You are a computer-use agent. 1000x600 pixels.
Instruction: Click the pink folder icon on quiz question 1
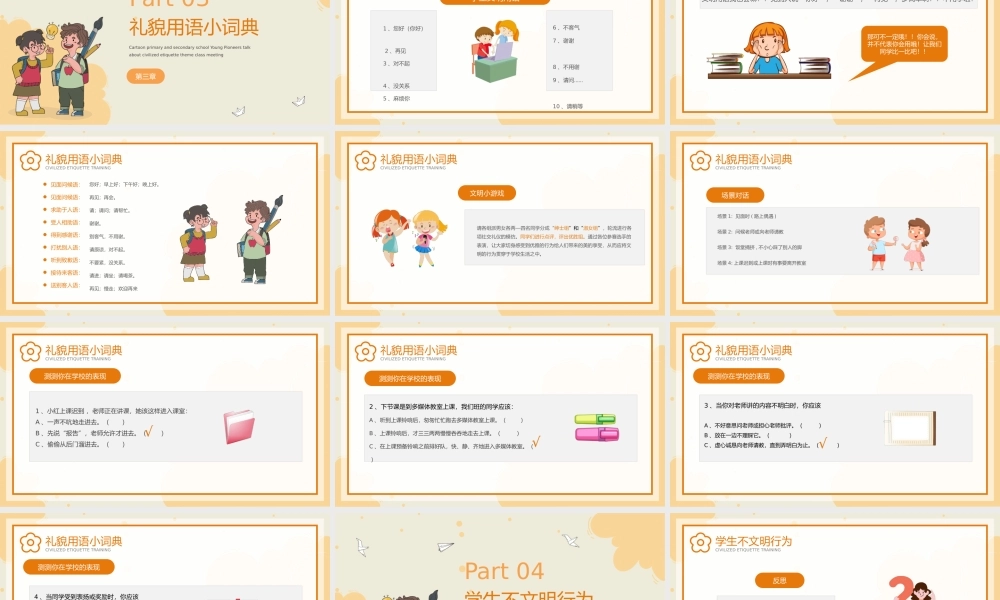(x=239, y=427)
